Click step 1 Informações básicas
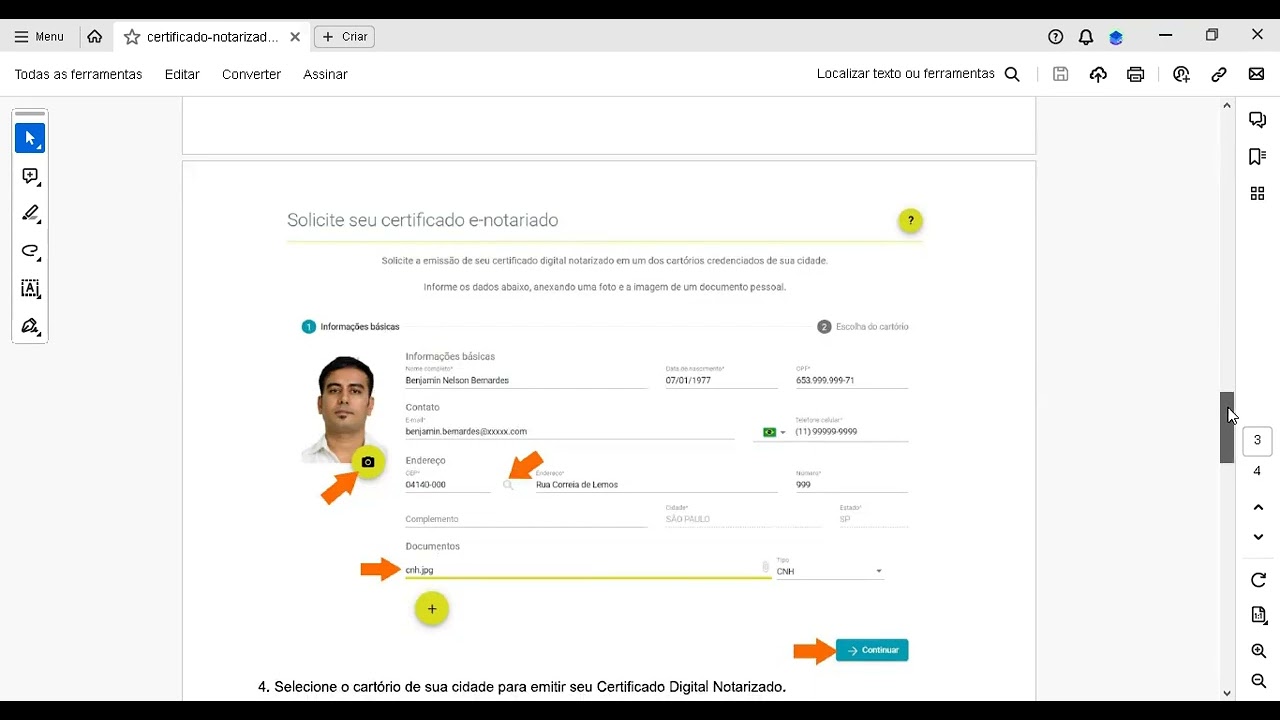This screenshot has width=1280, height=720. coord(351,327)
